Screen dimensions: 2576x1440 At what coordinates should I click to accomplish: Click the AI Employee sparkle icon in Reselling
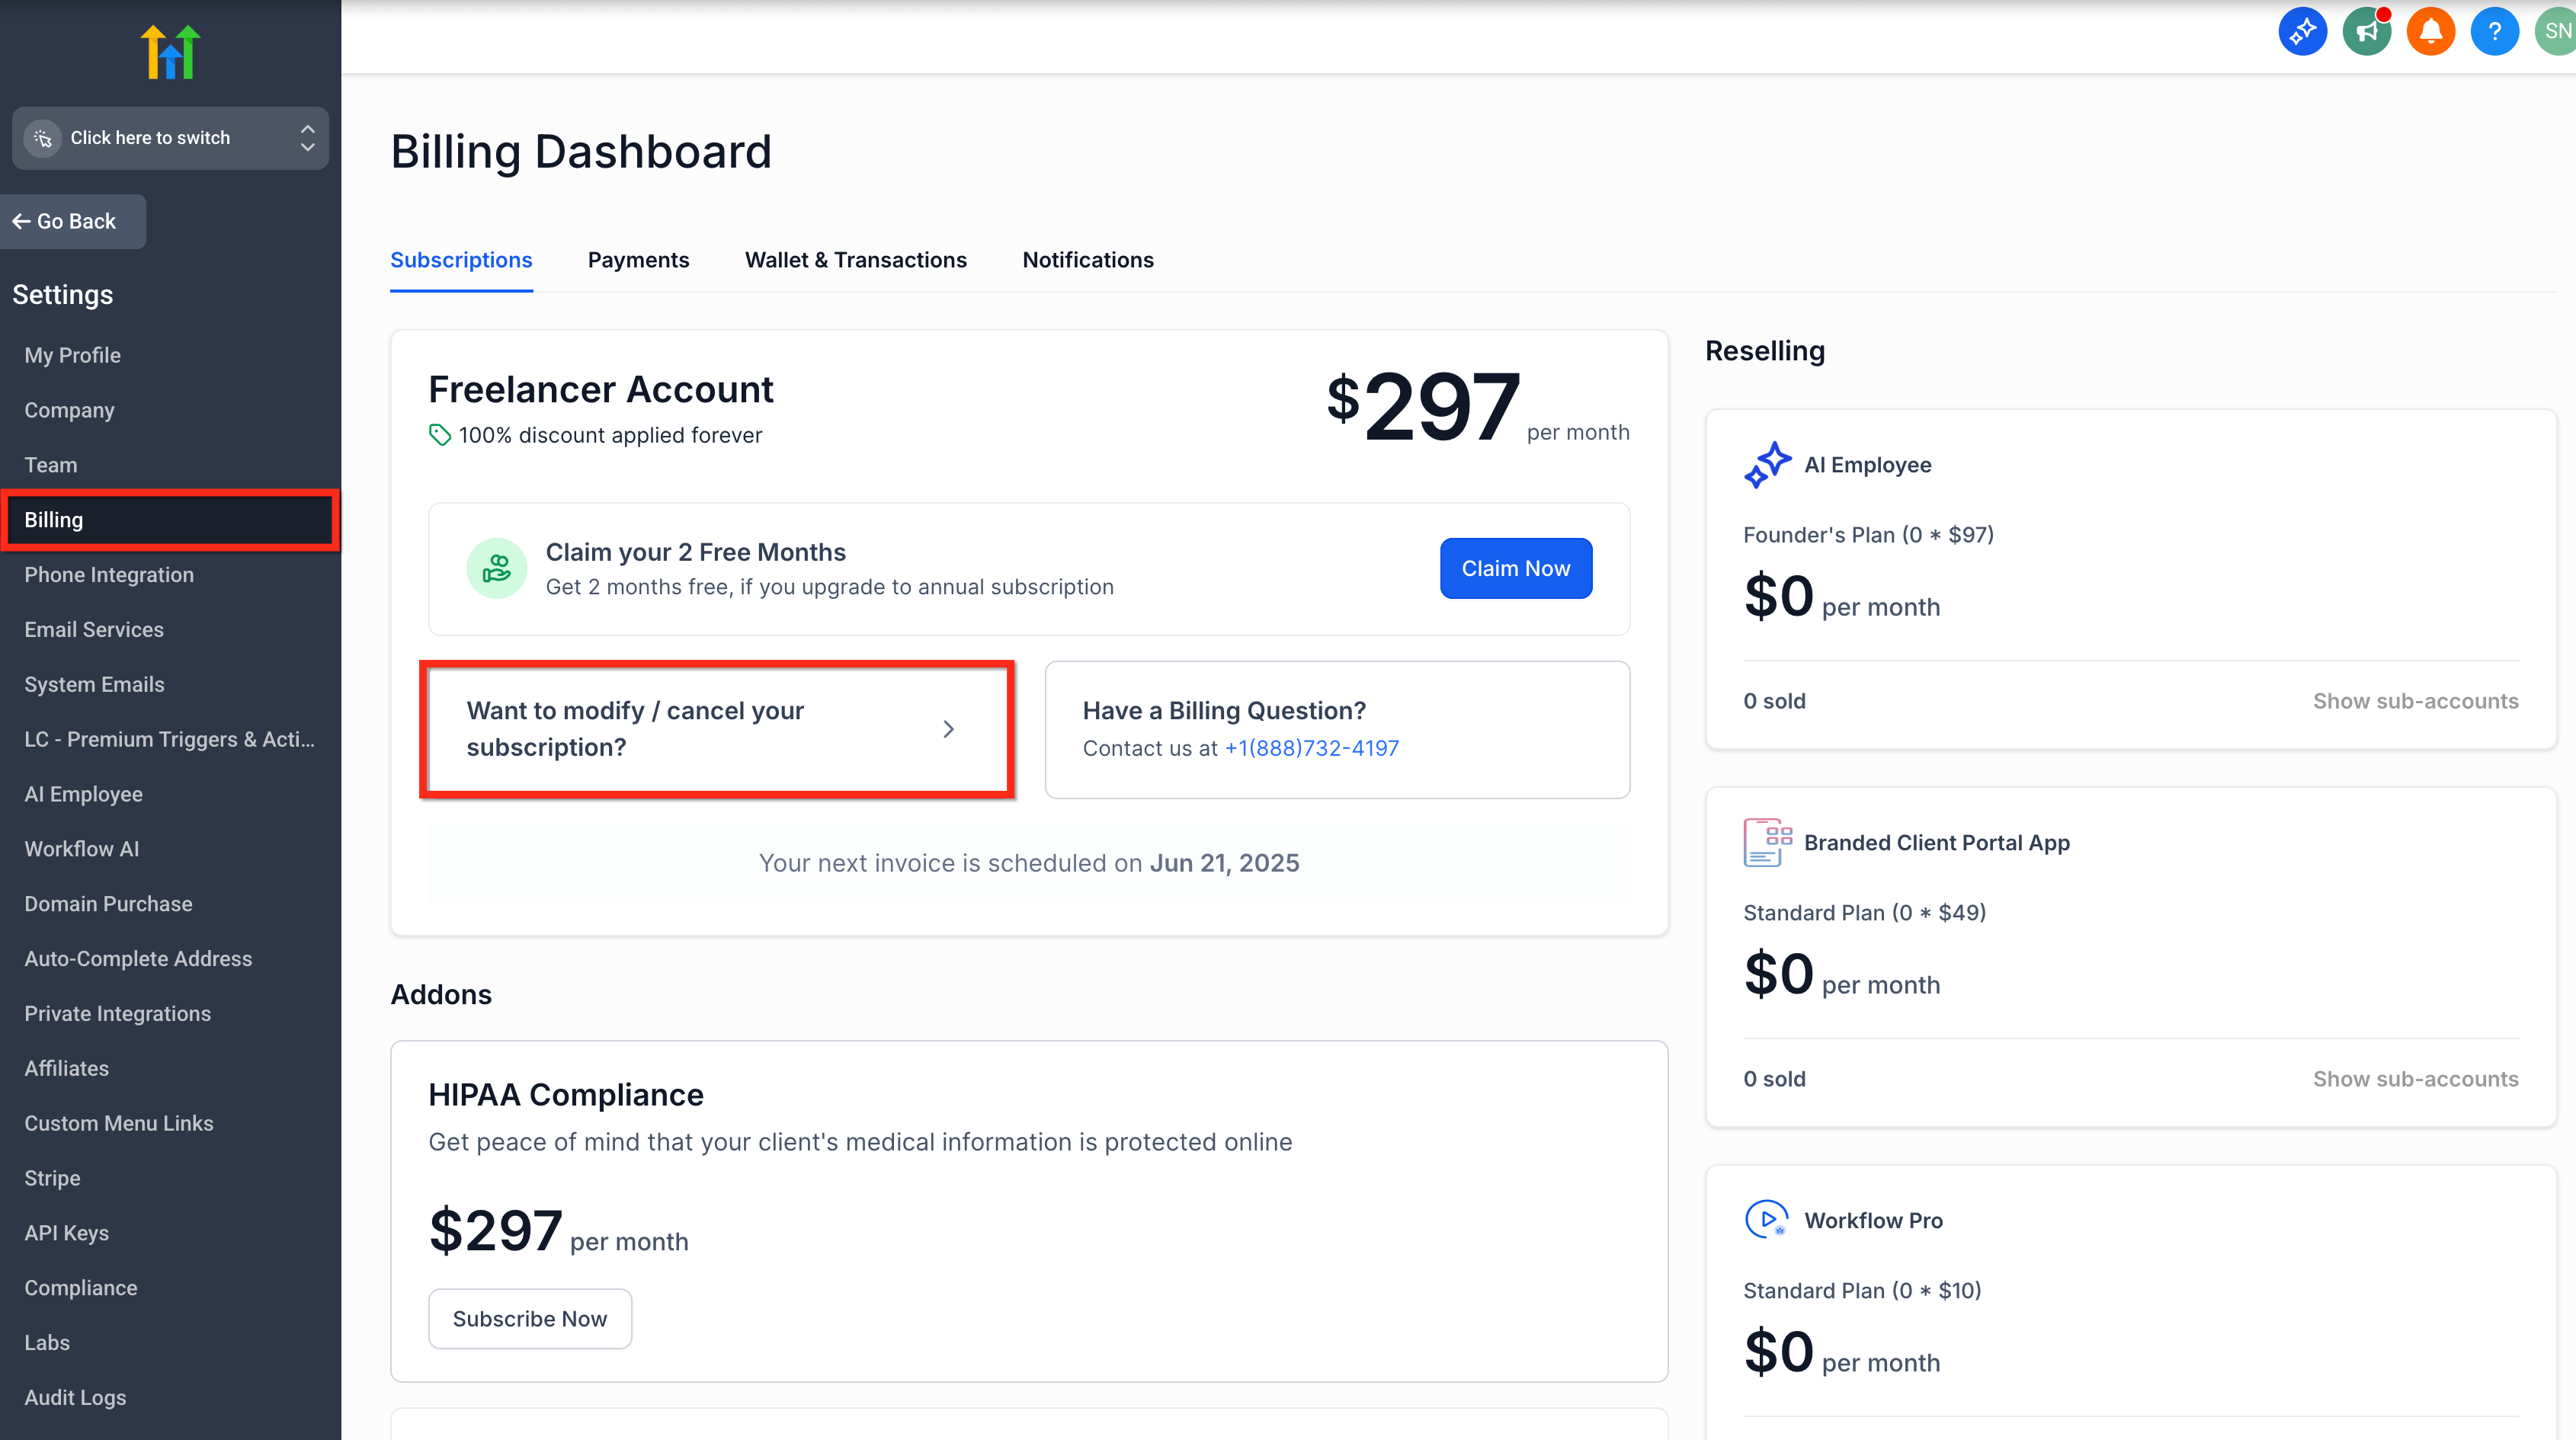pos(1767,465)
